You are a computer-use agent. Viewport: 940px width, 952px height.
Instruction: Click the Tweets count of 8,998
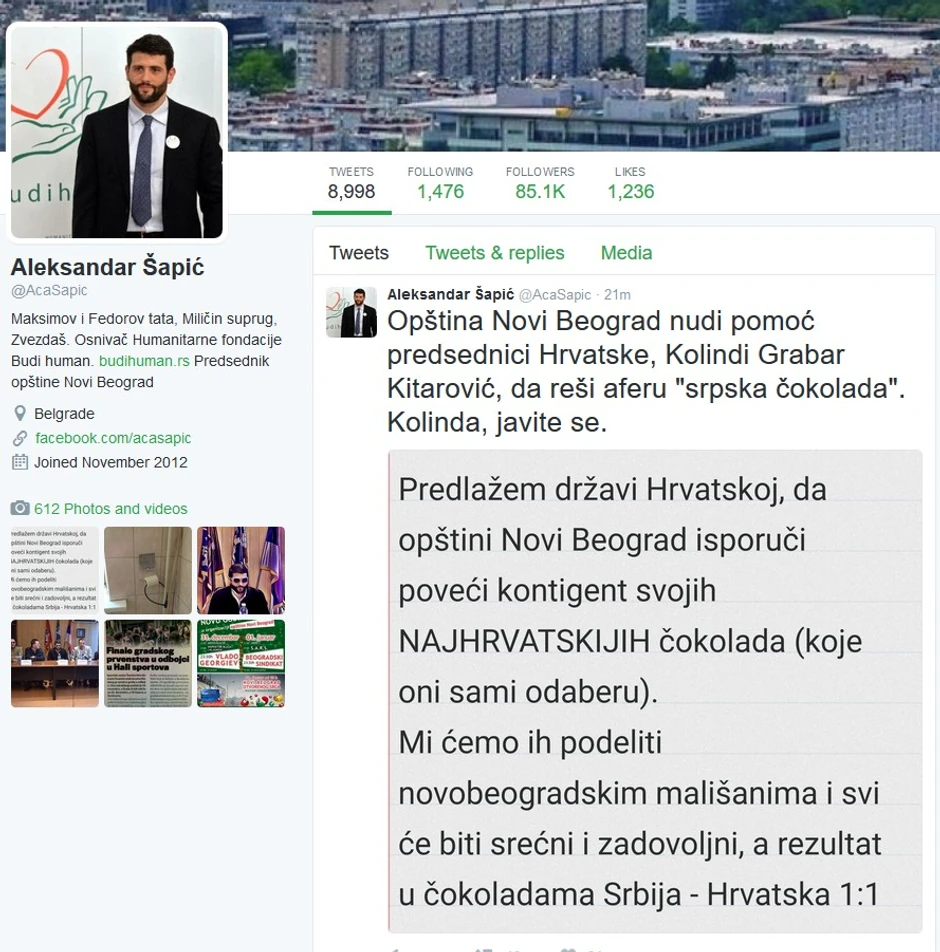351,183
